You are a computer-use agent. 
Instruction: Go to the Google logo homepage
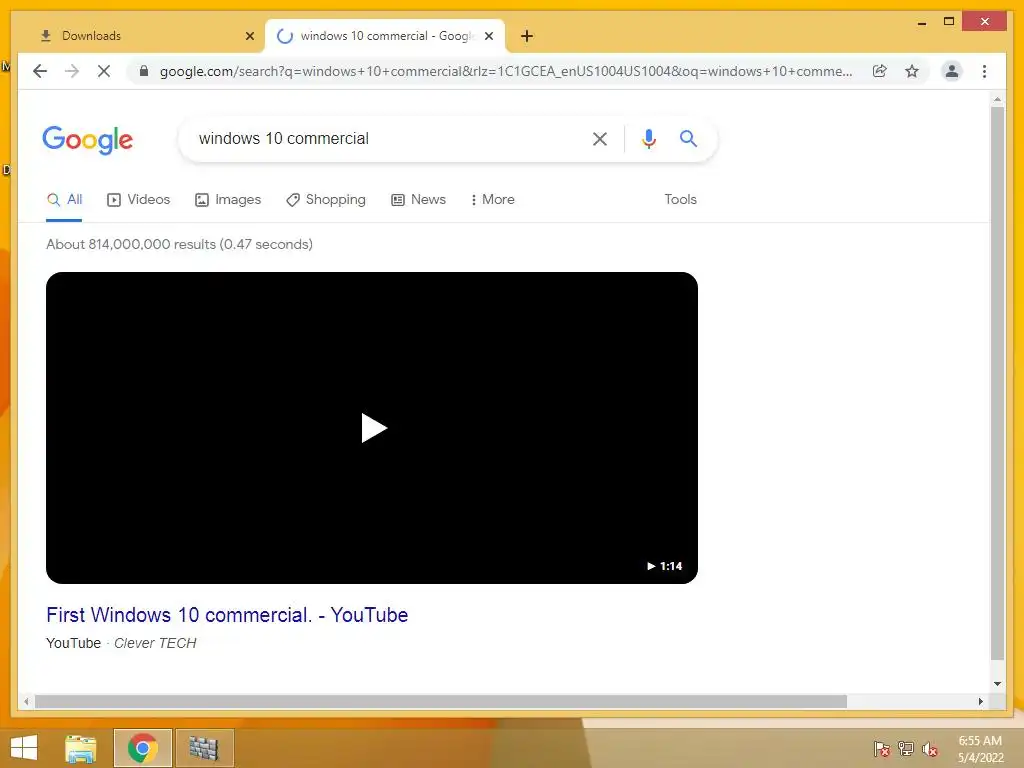tap(88, 140)
